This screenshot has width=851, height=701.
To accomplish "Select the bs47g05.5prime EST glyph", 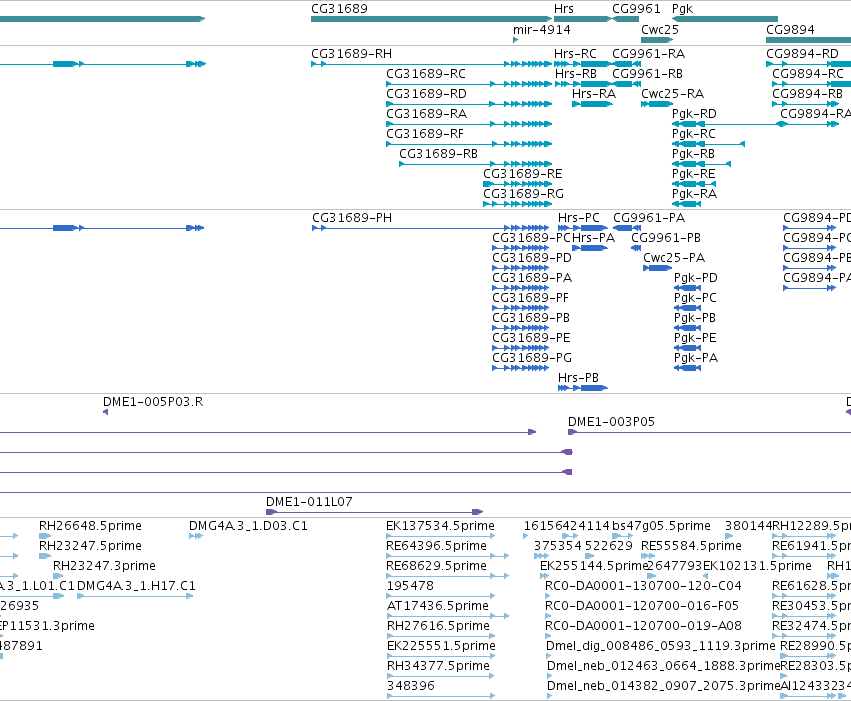I will (x=623, y=537).
